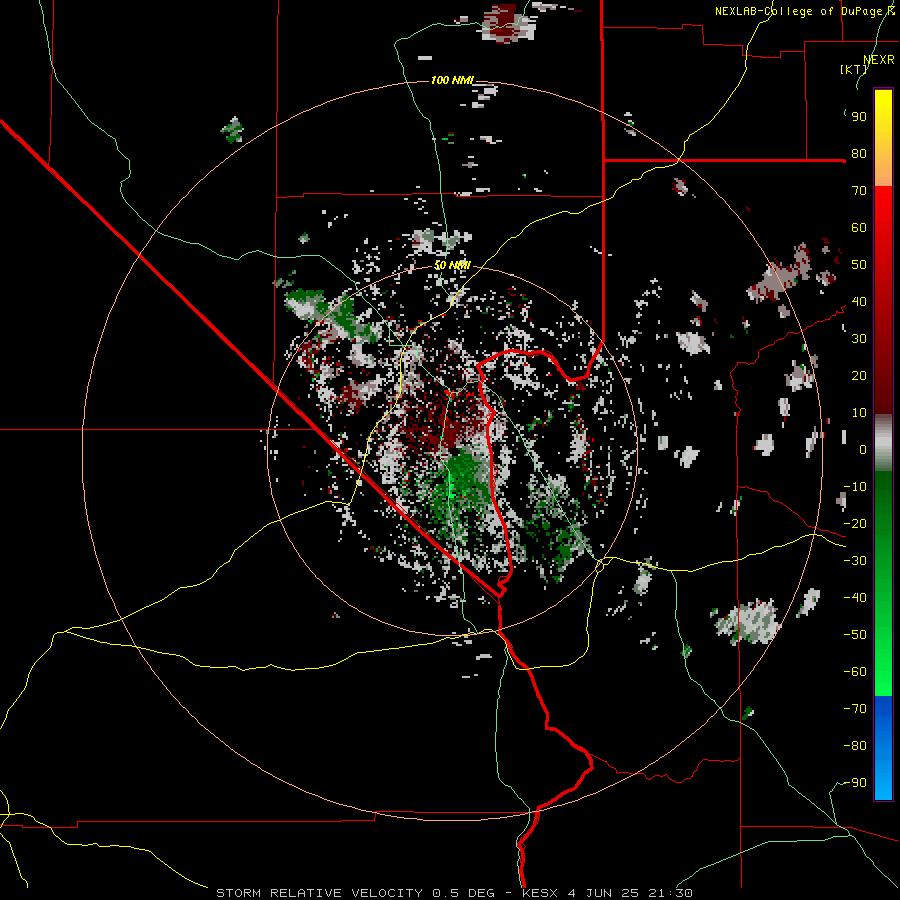The image size is (900, 900).
Task: Select the 10 value on velocity scale
Action: click(x=859, y=413)
